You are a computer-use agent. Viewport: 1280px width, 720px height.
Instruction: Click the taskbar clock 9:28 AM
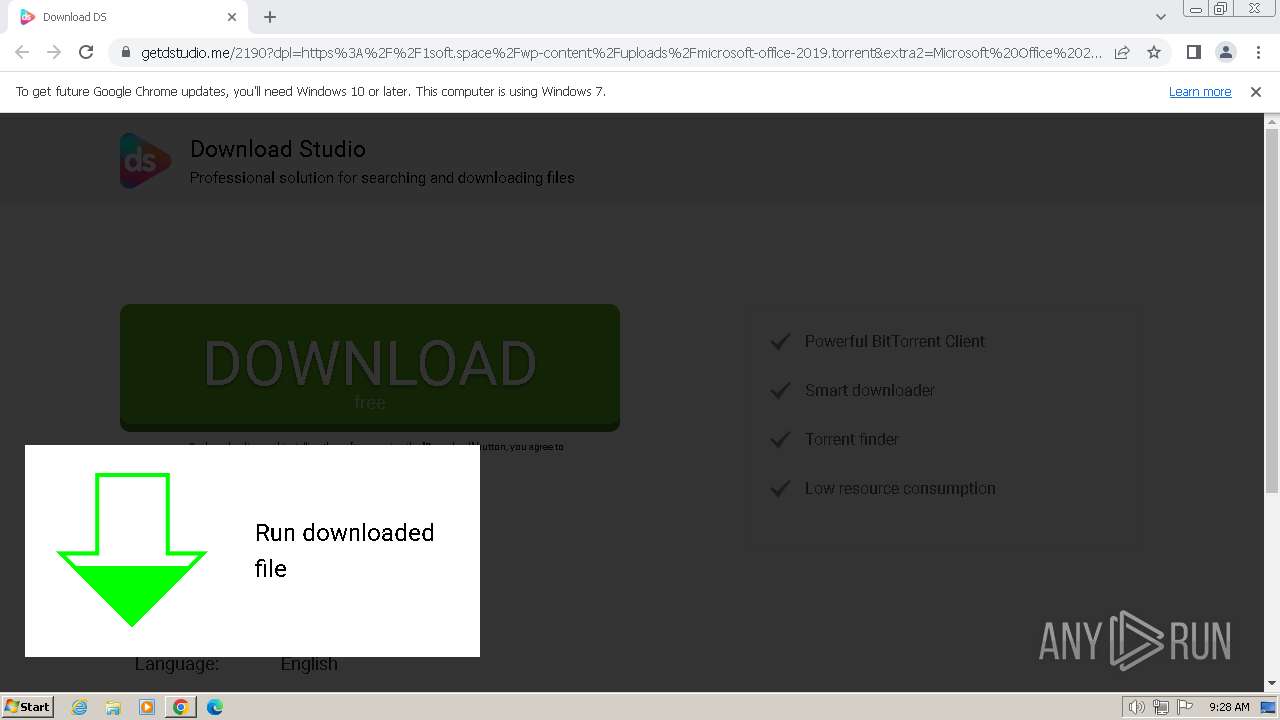click(1229, 707)
